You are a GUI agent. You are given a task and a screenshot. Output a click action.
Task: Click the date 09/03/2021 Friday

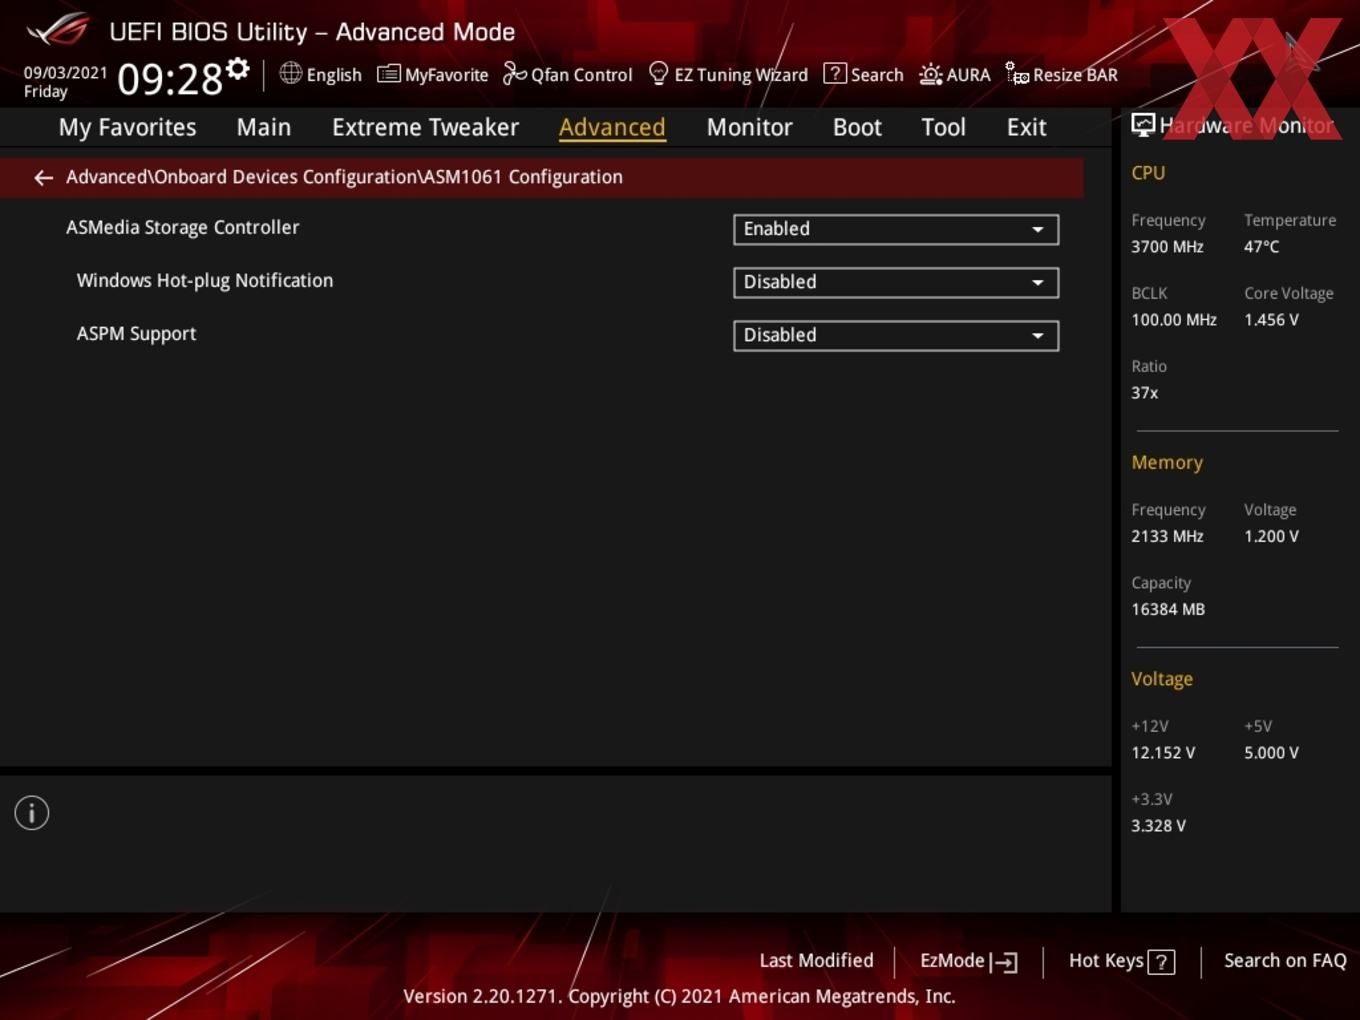tap(65, 82)
